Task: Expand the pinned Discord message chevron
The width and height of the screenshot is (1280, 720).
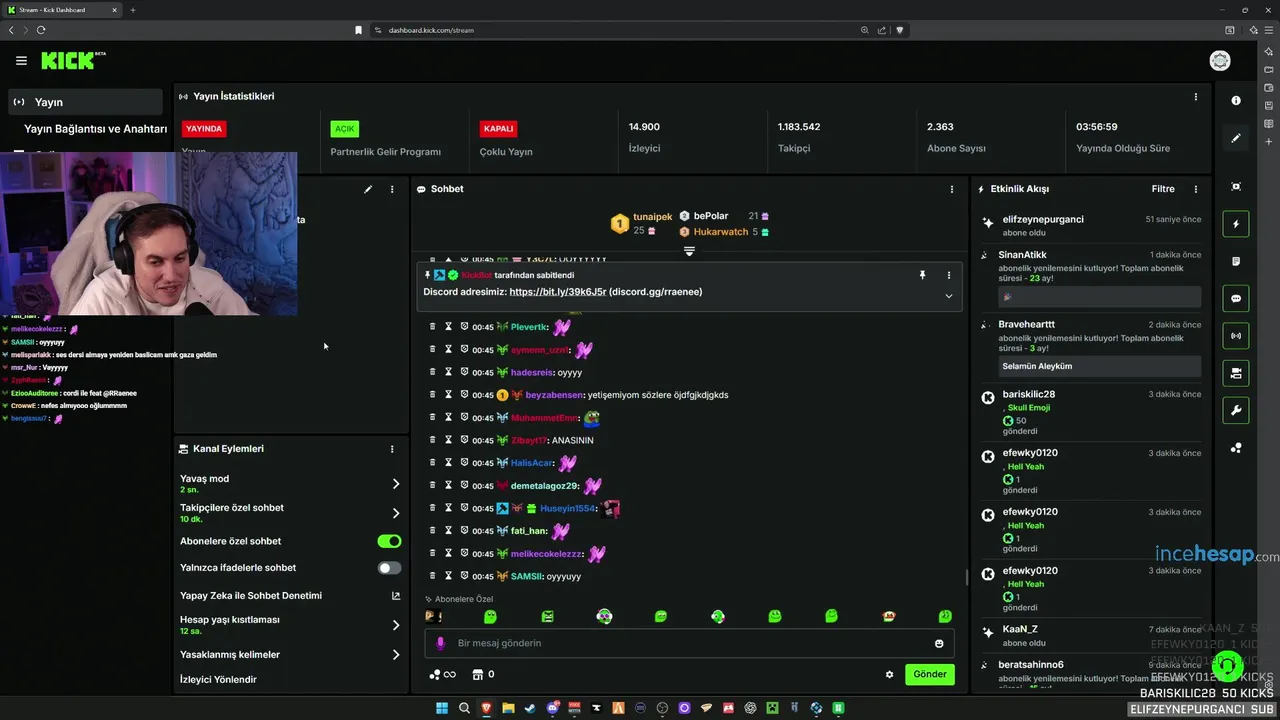Action: [948, 296]
